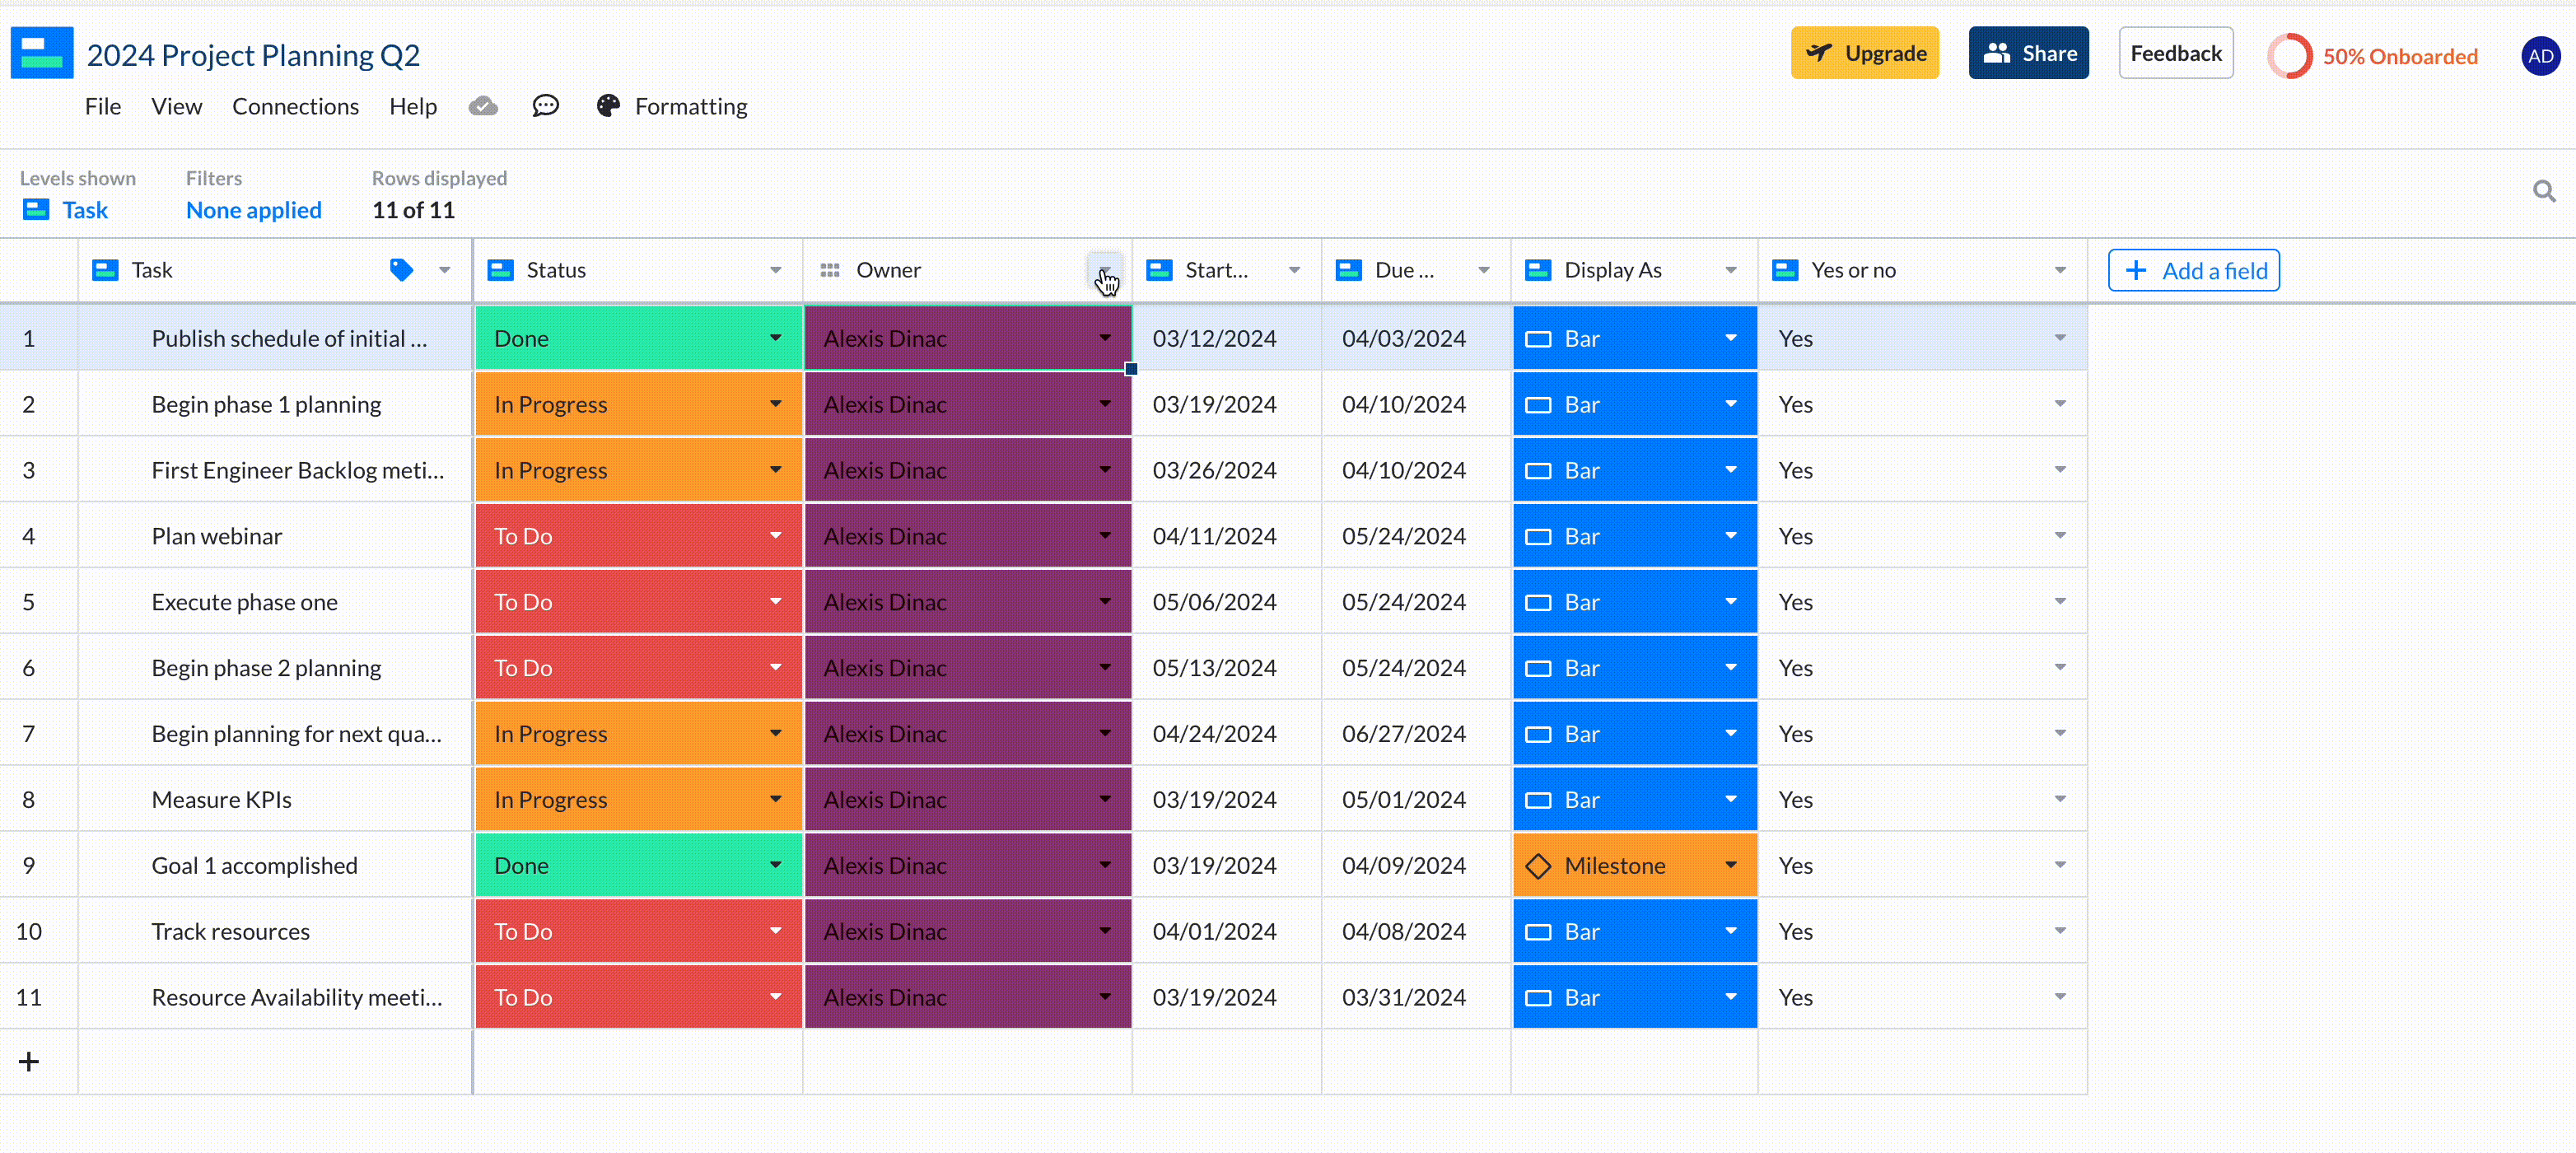Click the cloud sync status icon
Screen dimensions: 2576x1153
[x=483, y=106]
